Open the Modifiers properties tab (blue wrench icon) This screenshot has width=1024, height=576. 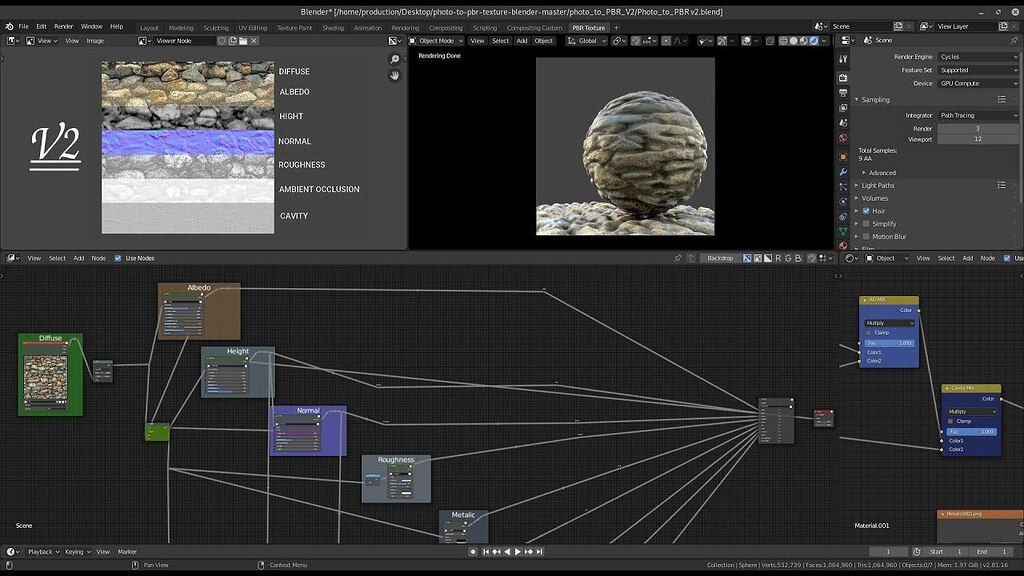843,172
